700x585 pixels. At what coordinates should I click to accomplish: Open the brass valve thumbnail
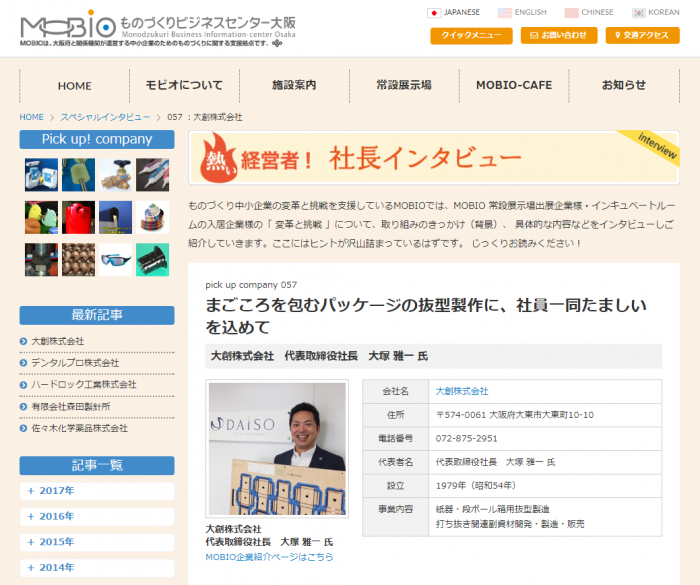coord(116,175)
